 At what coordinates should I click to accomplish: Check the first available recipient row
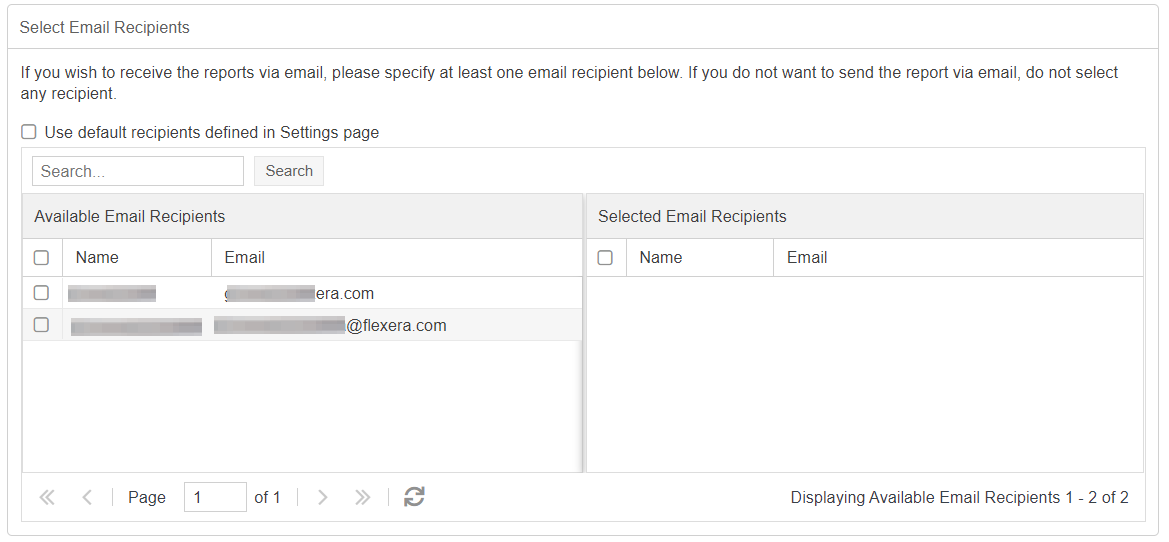pyautogui.click(x=41, y=293)
